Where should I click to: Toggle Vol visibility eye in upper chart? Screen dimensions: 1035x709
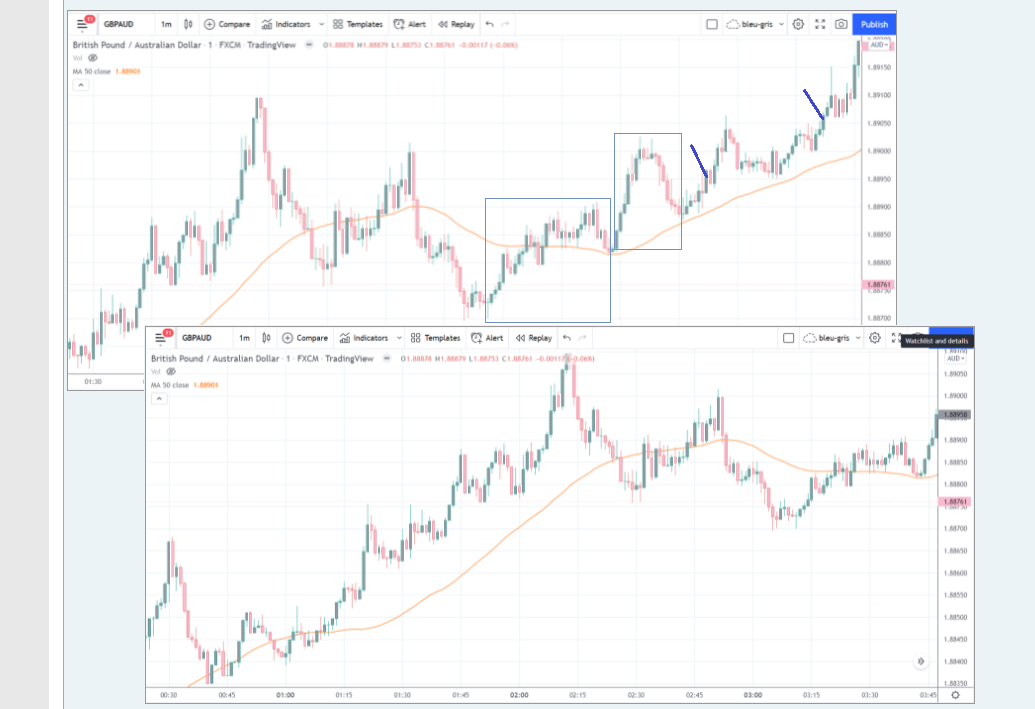[x=93, y=58]
